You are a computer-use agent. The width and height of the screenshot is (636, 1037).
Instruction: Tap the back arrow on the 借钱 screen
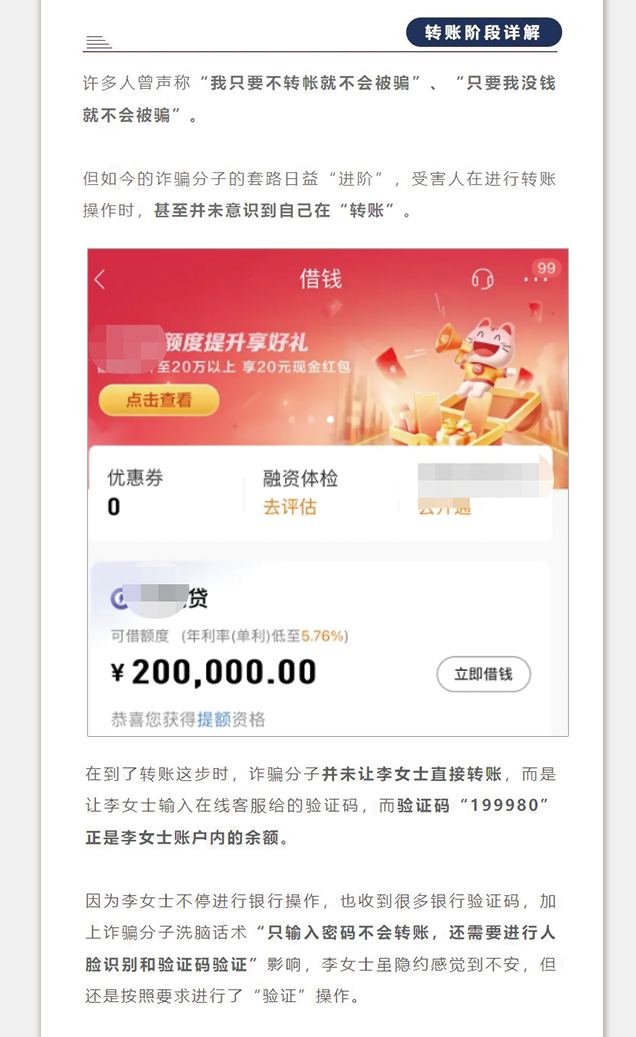[100, 279]
